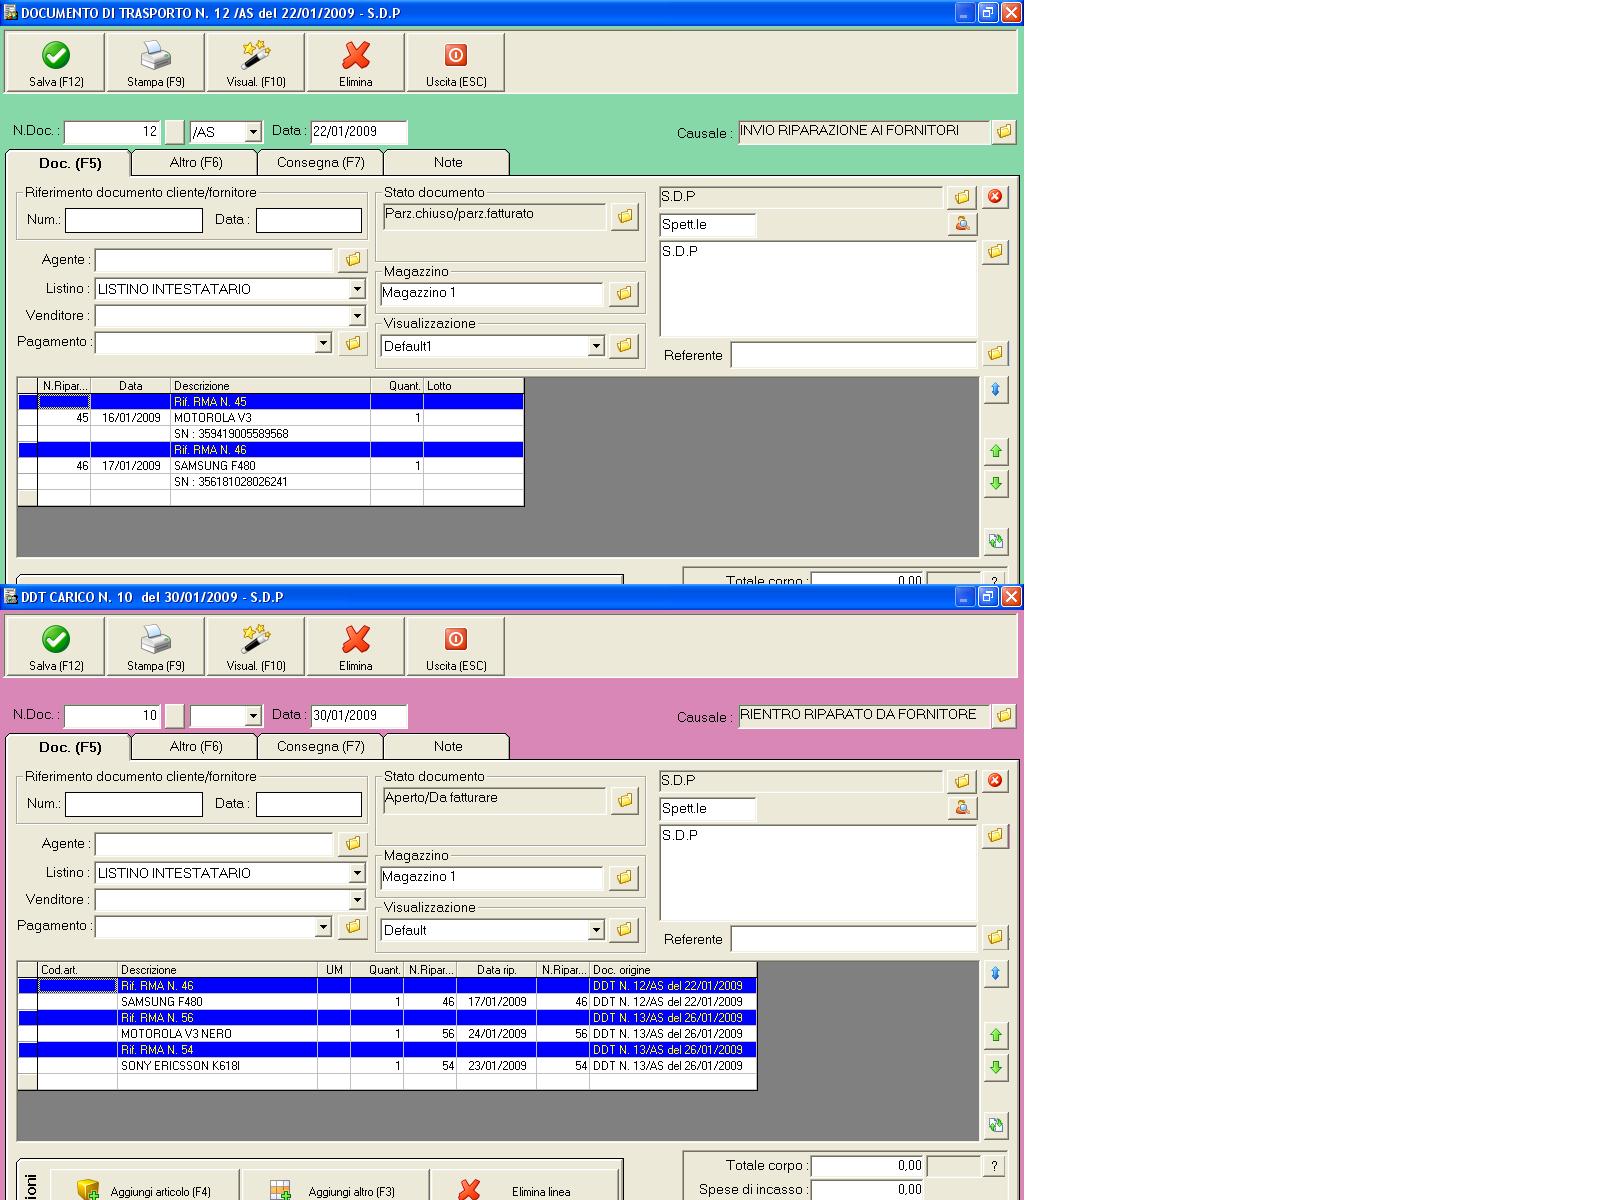Click small button beside N.Doc. 12 field
The width and height of the screenshot is (1600, 1200).
click(x=175, y=132)
